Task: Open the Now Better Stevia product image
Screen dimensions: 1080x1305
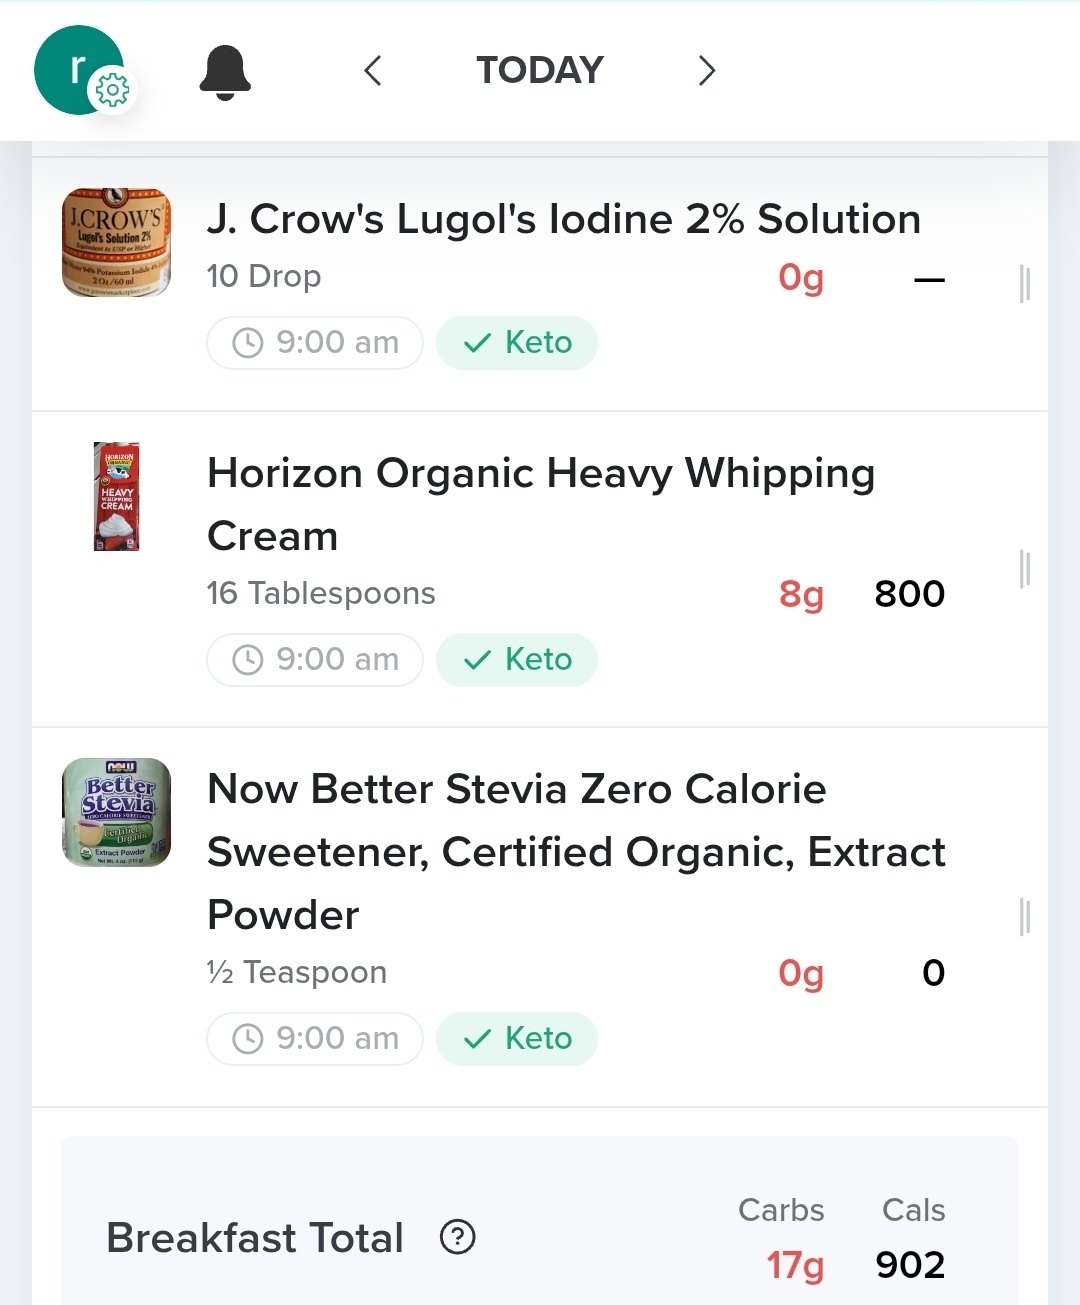Action: [x=116, y=812]
